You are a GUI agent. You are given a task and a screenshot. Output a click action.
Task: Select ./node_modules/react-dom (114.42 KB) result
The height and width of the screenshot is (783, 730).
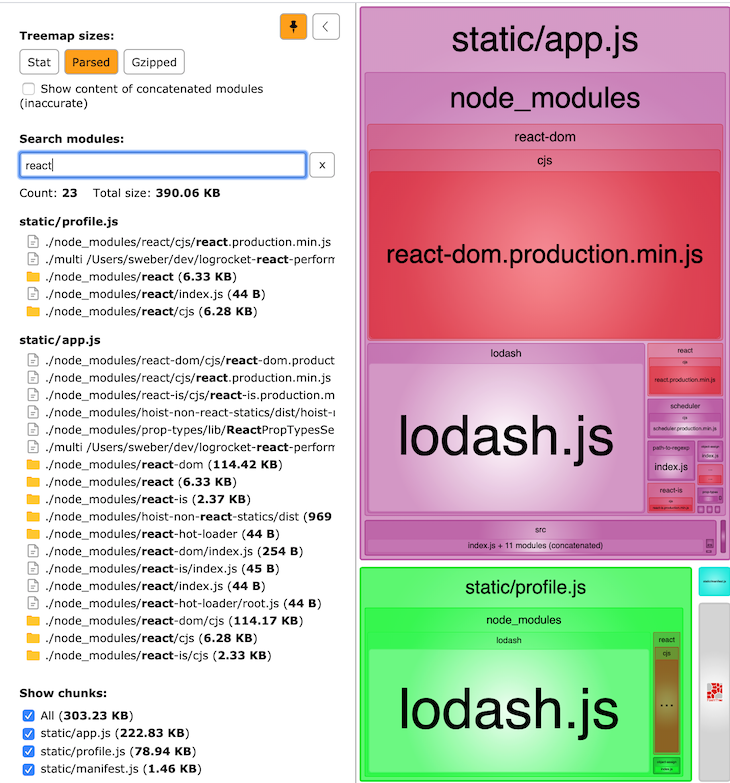pyautogui.click(x=164, y=465)
